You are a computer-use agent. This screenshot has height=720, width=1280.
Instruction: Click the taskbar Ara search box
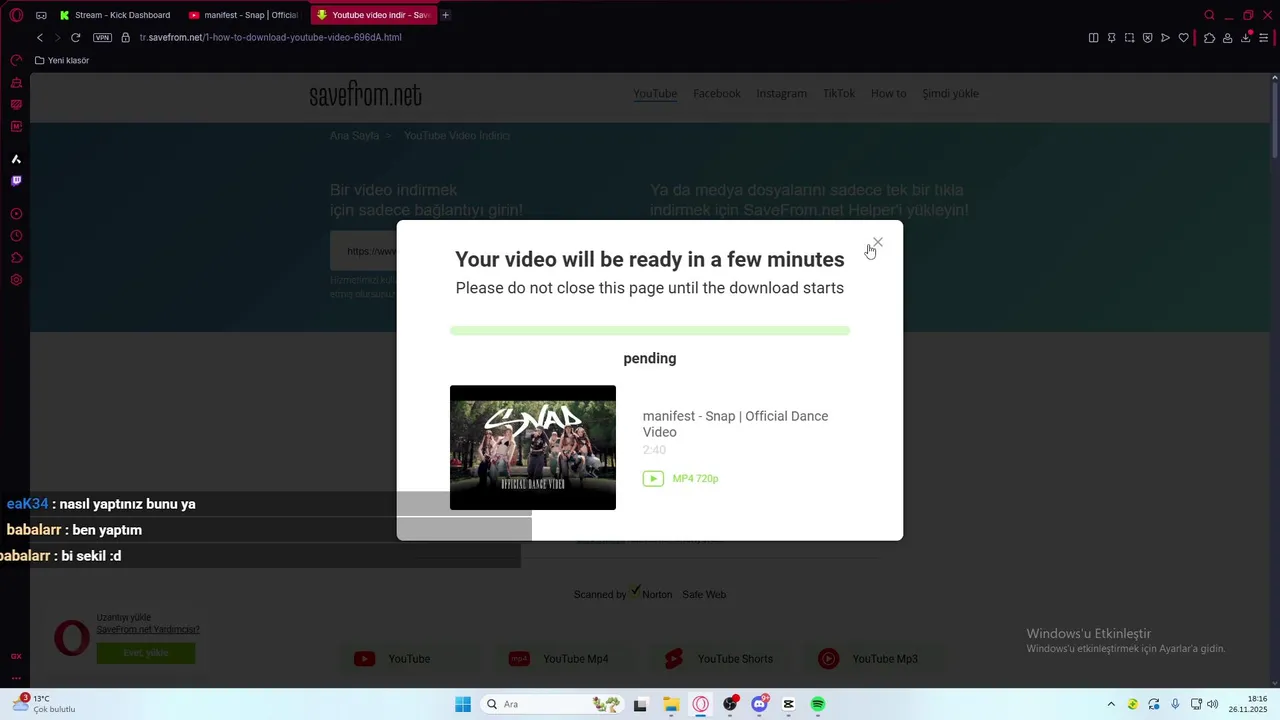(x=553, y=704)
